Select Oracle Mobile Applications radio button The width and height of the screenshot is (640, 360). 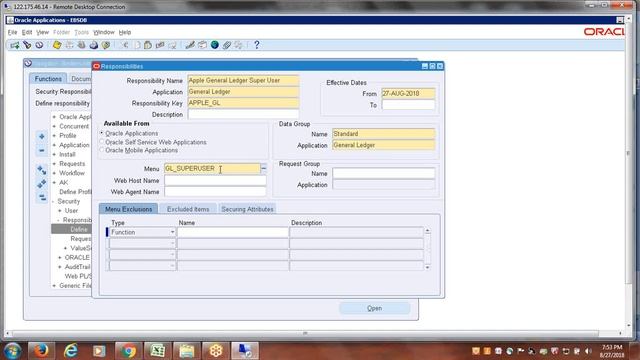(102, 150)
